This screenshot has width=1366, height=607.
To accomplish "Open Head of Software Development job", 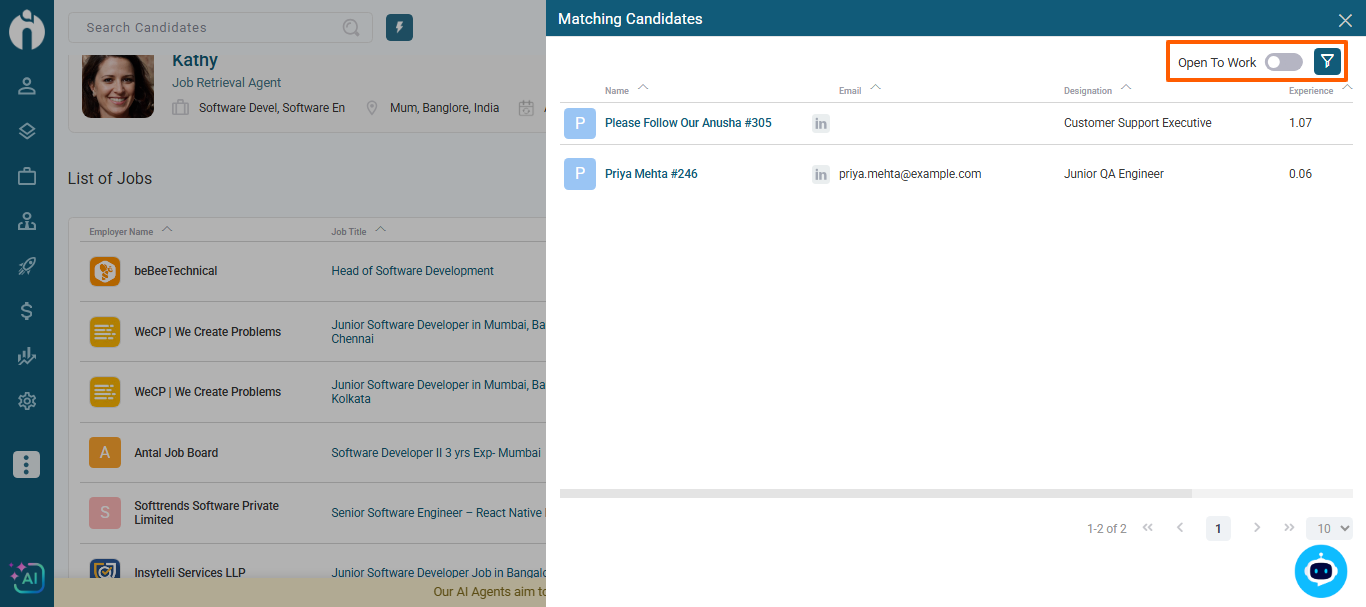I will click(413, 271).
